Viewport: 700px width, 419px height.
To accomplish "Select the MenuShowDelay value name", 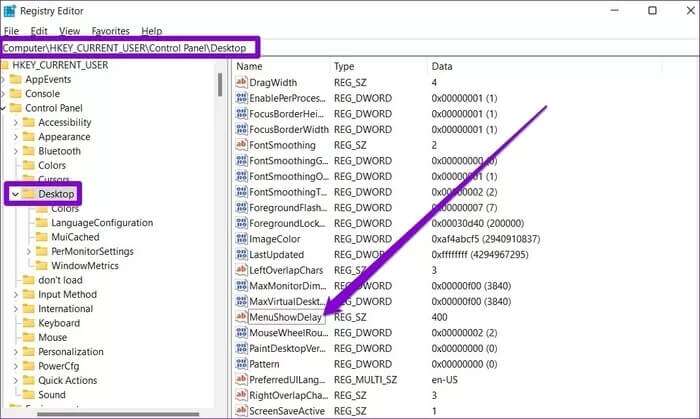I will tap(285, 317).
